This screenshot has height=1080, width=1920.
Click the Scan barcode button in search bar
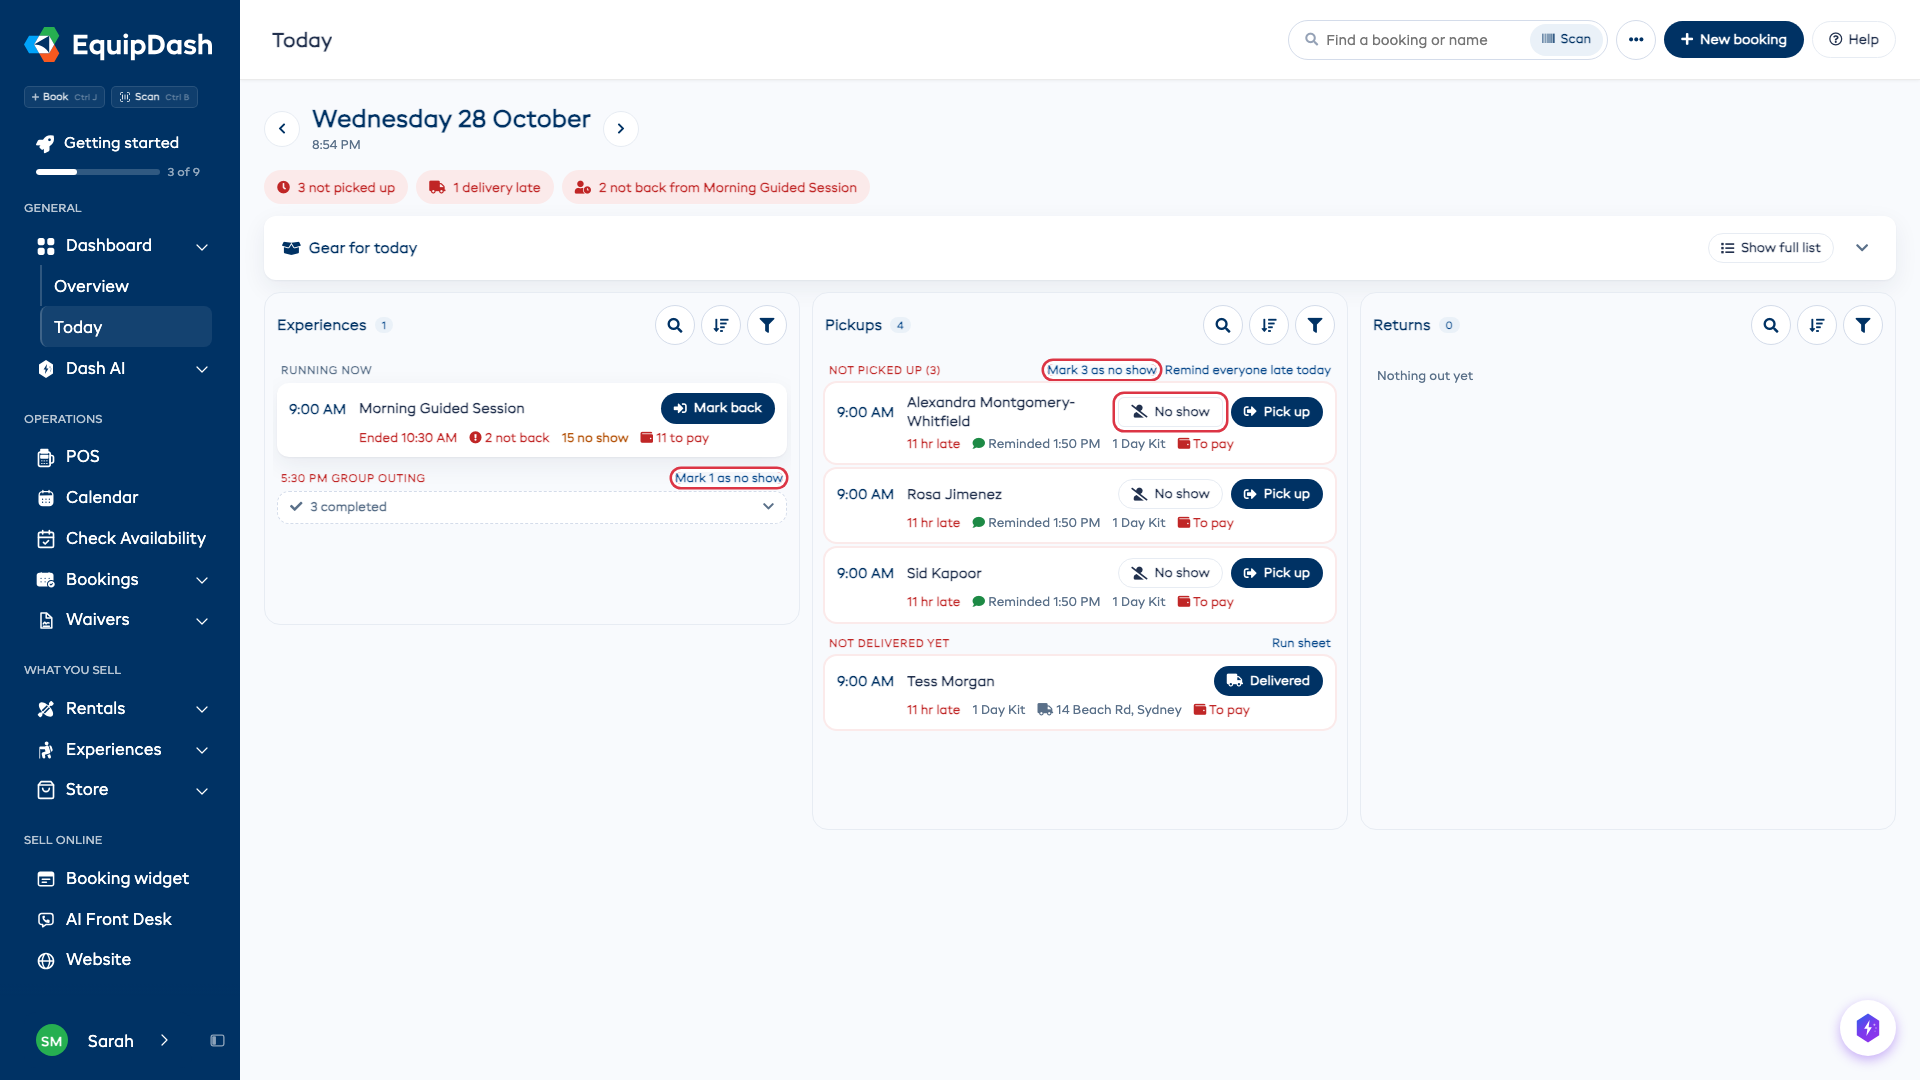pos(1566,40)
